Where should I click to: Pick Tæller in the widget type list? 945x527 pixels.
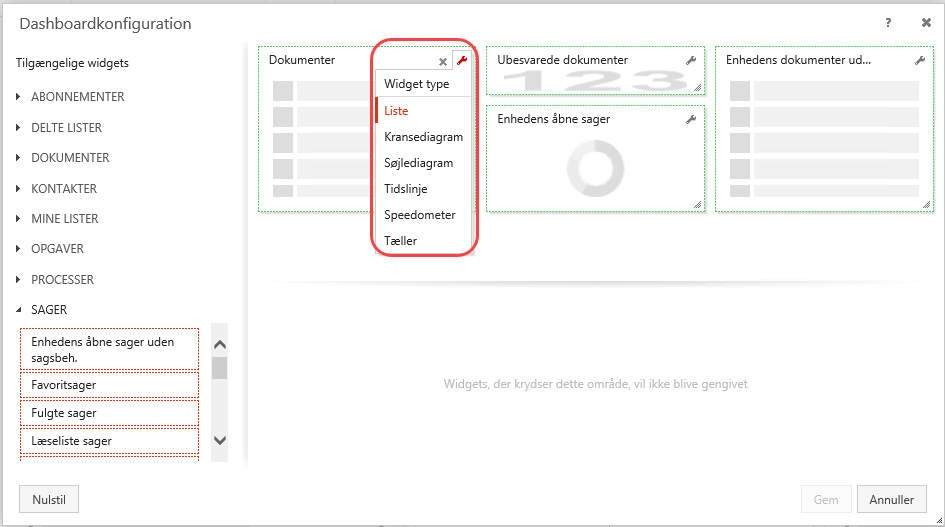click(x=400, y=241)
